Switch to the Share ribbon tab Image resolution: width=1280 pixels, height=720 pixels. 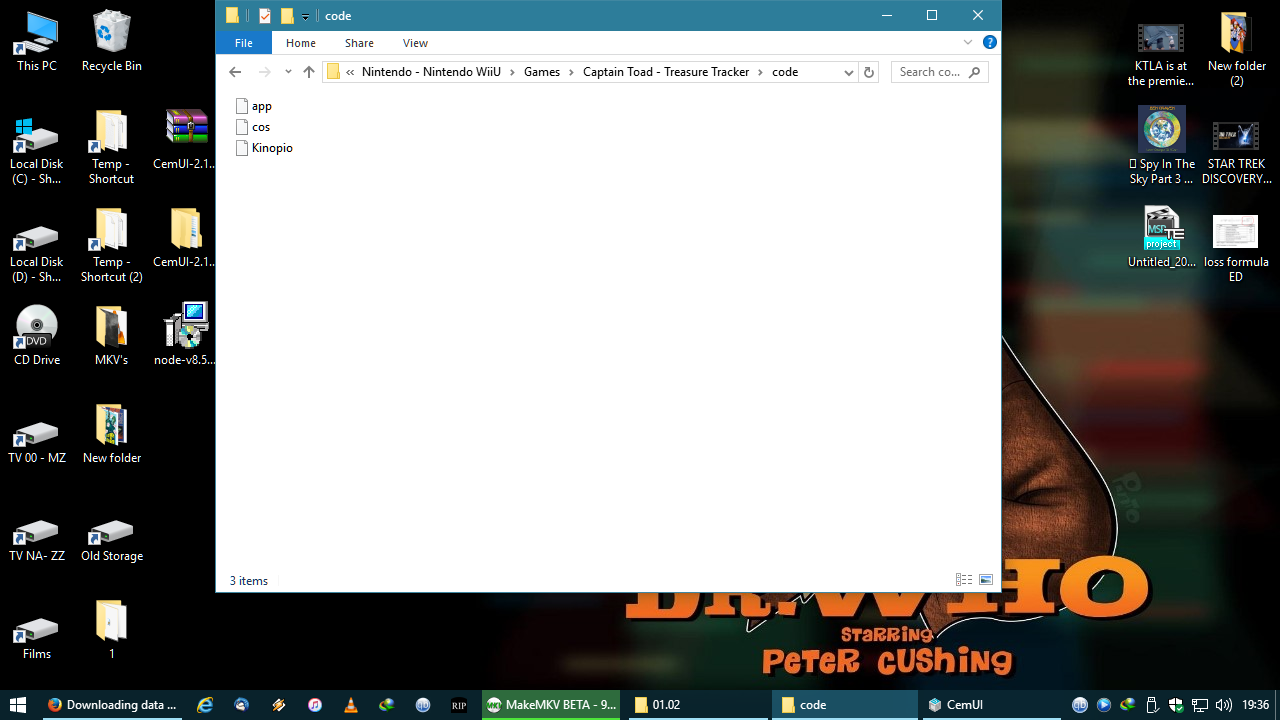click(x=359, y=43)
